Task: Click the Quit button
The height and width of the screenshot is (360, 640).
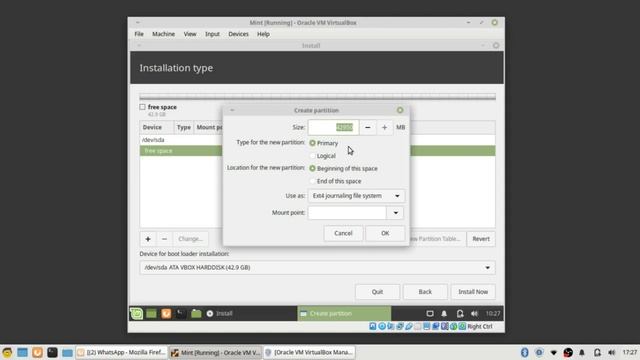Action: [377, 292]
